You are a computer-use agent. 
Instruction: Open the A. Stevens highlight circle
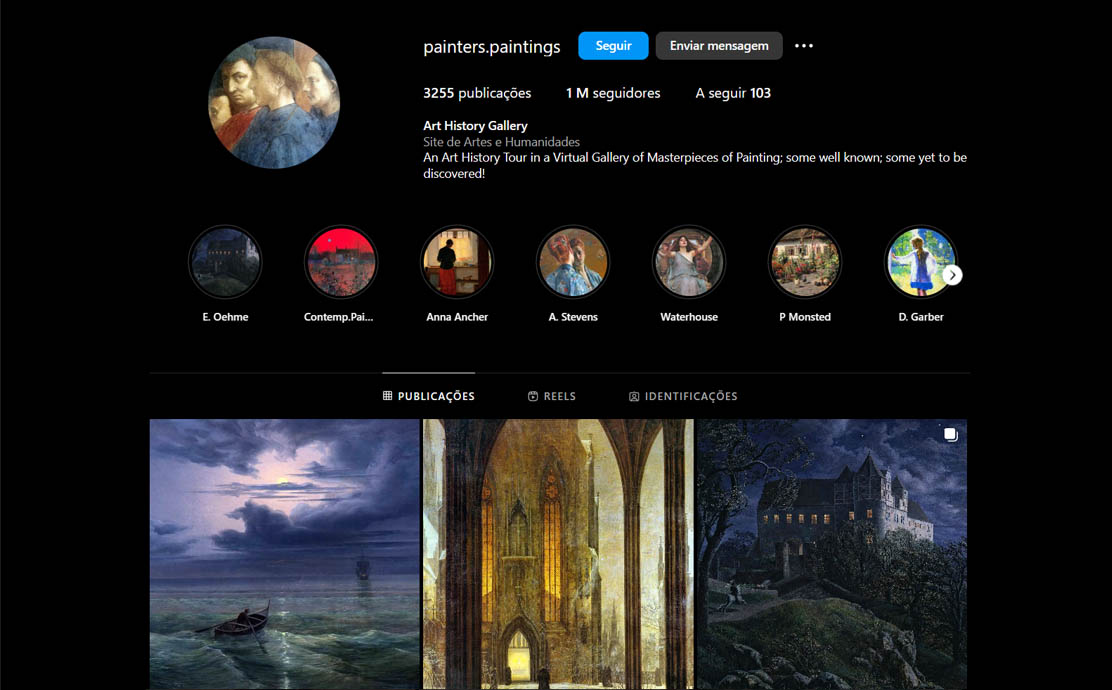573,262
